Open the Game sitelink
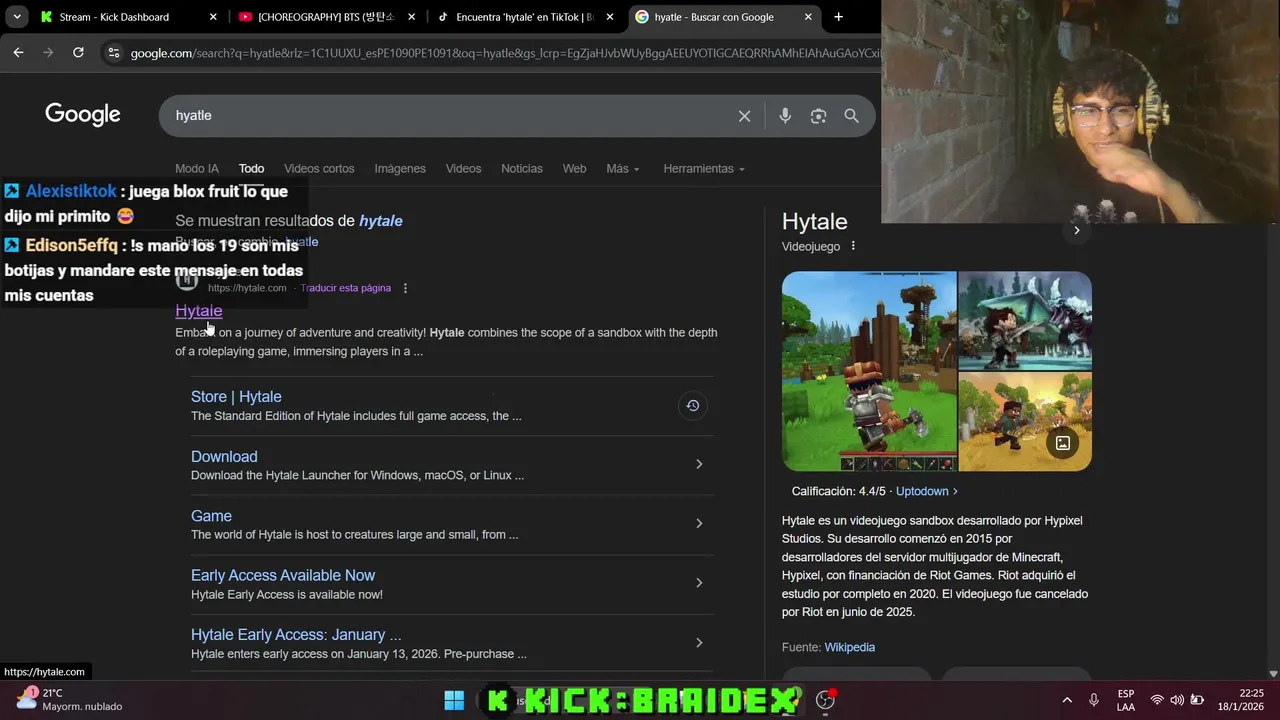1280x720 pixels. 211,516
